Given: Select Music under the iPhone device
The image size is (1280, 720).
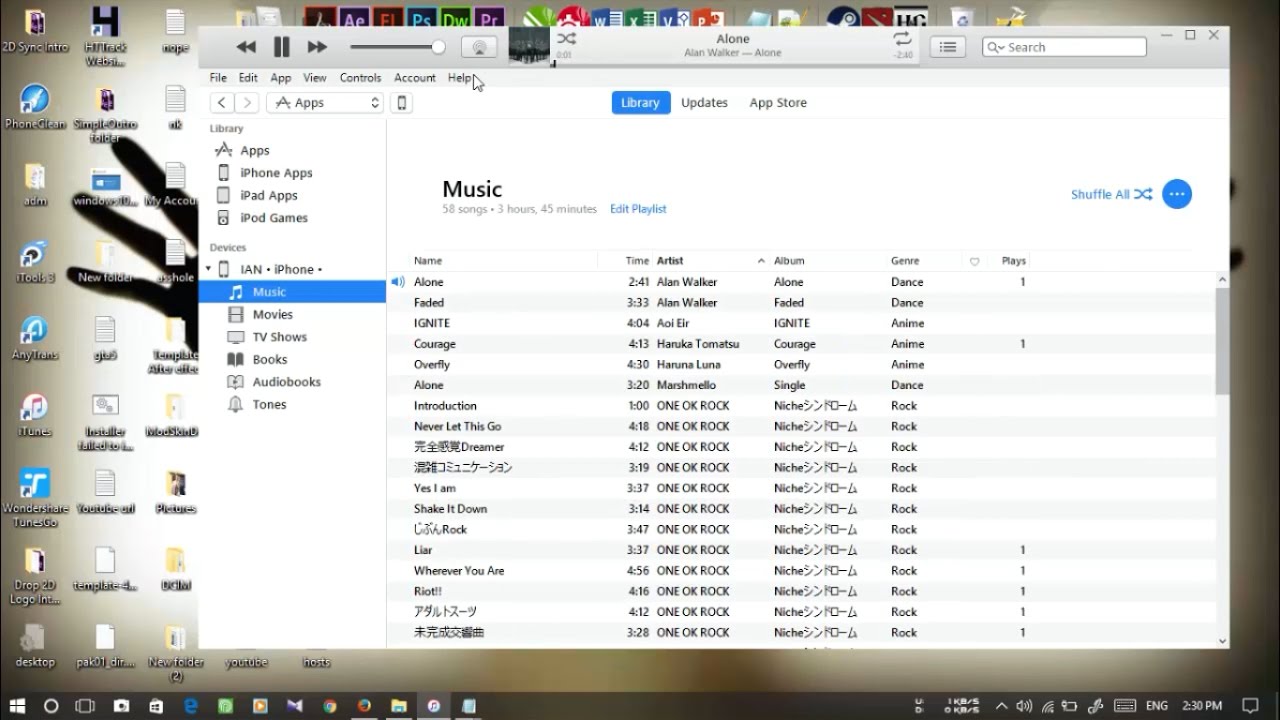Looking at the screenshot, I should (292, 292).
